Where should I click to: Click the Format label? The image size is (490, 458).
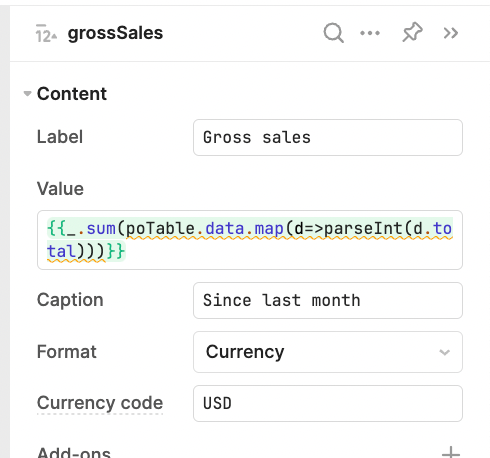[x=67, y=352]
